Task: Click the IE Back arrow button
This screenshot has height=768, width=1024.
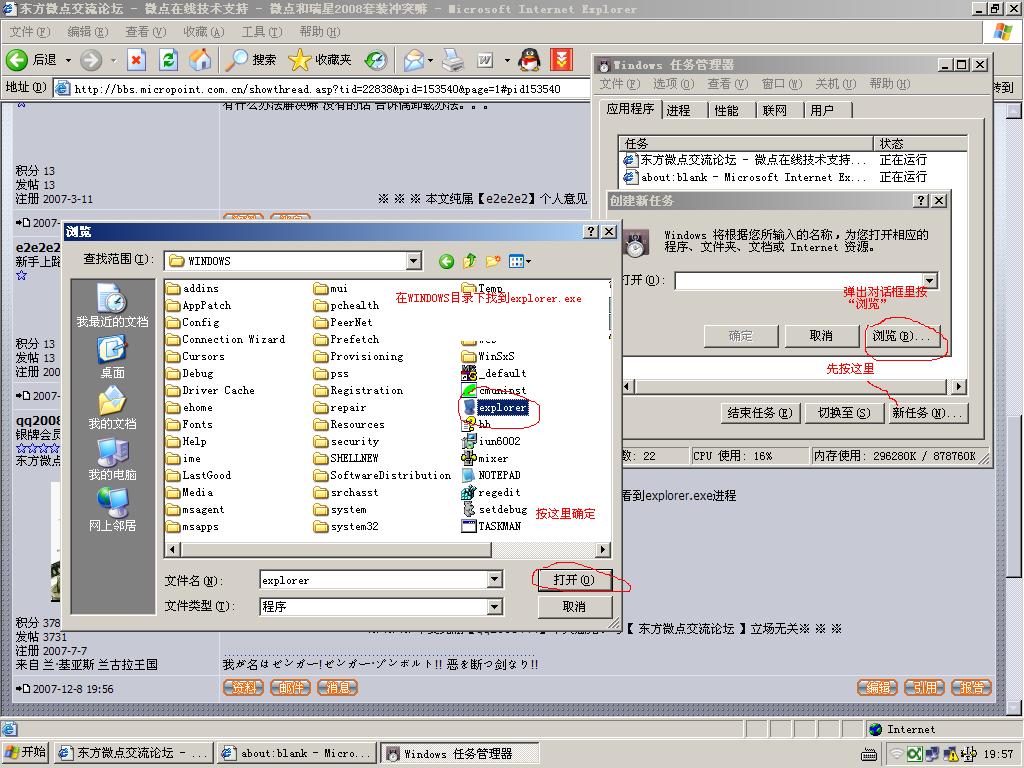Action: pyautogui.click(x=17, y=60)
